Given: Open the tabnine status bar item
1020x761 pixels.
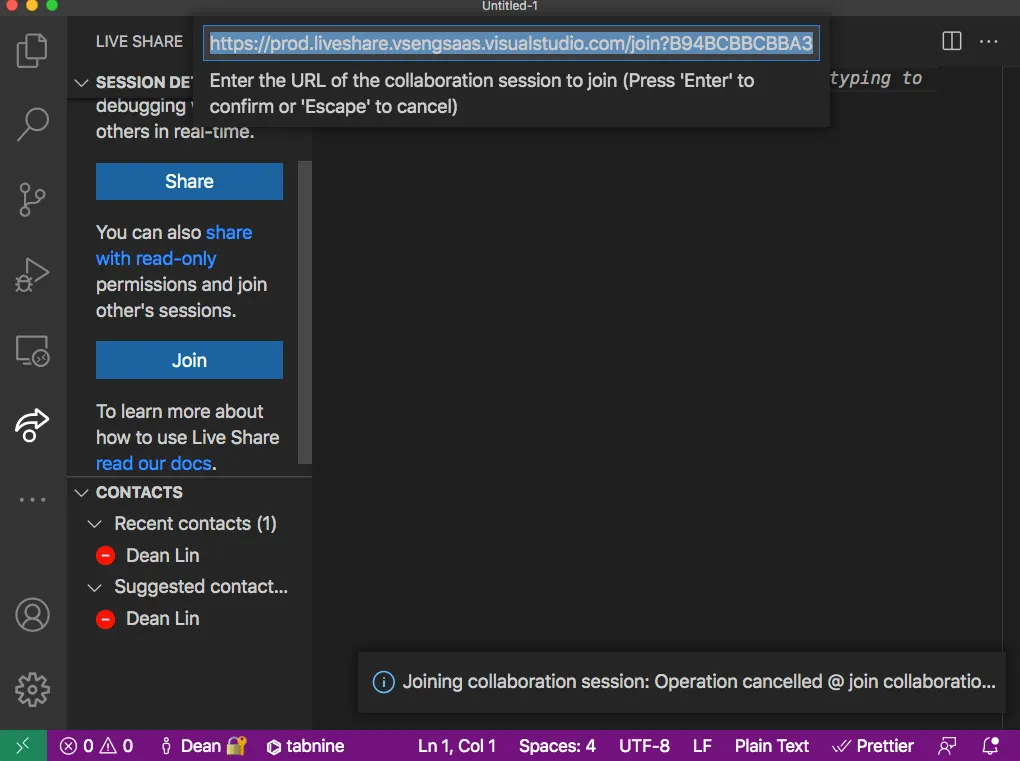Looking at the screenshot, I should [305, 746].
